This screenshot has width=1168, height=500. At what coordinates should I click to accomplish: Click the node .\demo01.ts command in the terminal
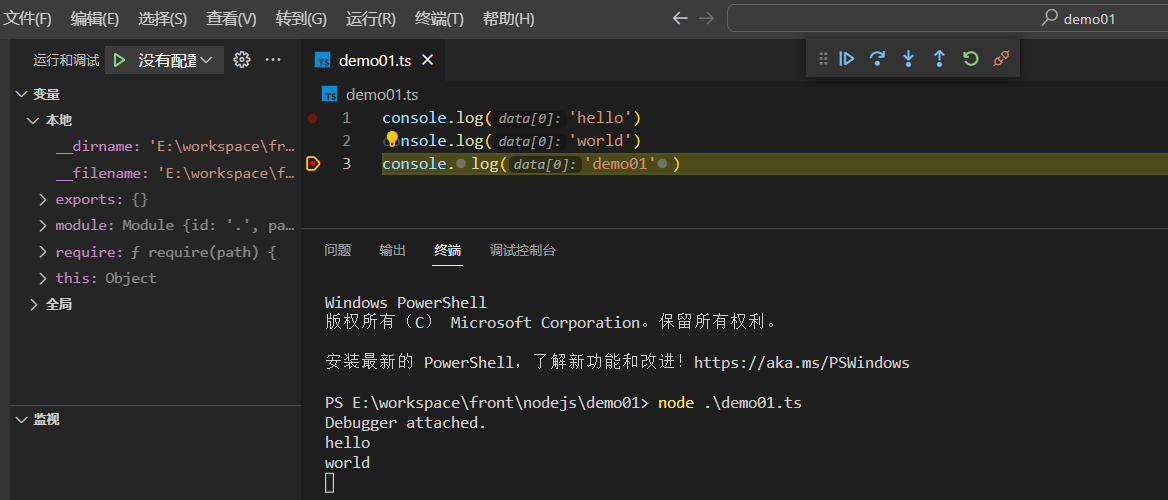(x=730, y=403)
